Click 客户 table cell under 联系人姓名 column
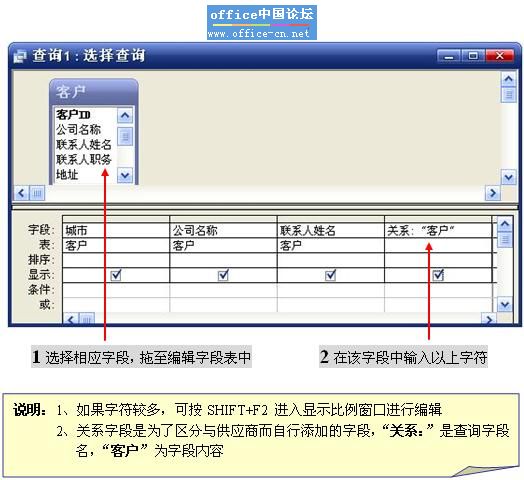 click(331, 246)
